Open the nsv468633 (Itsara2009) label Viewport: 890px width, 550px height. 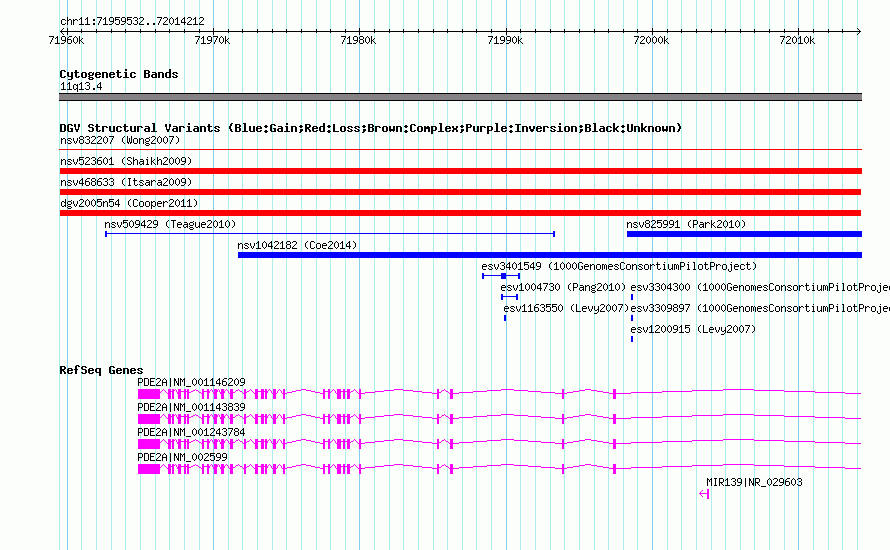click(126, 182)
